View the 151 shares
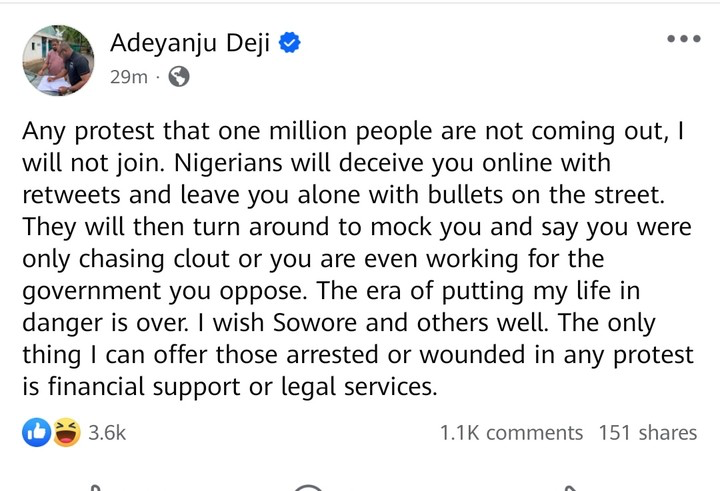The image size is (720, 491). (x=647, y=433)
